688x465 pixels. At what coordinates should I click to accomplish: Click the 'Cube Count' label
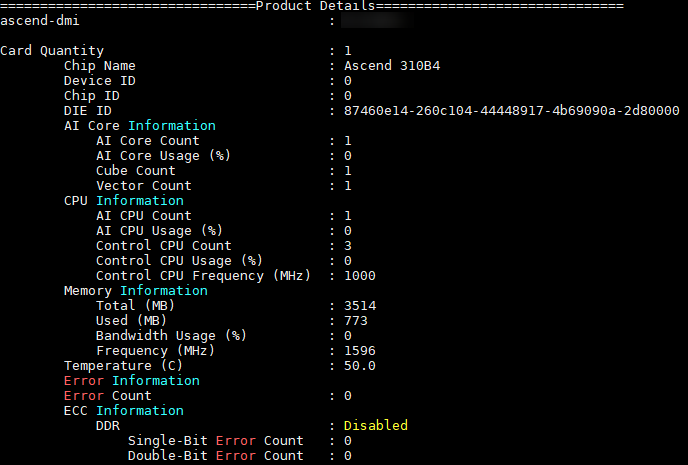[x=136, y=171]
